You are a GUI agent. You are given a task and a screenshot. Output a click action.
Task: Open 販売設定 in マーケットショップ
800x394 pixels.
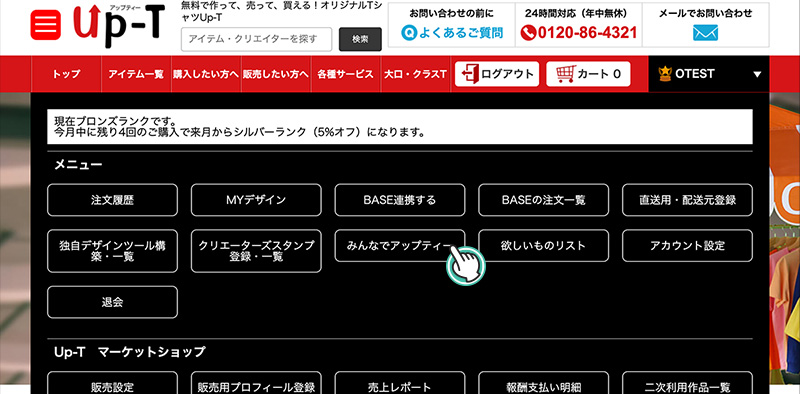(112, 383)
